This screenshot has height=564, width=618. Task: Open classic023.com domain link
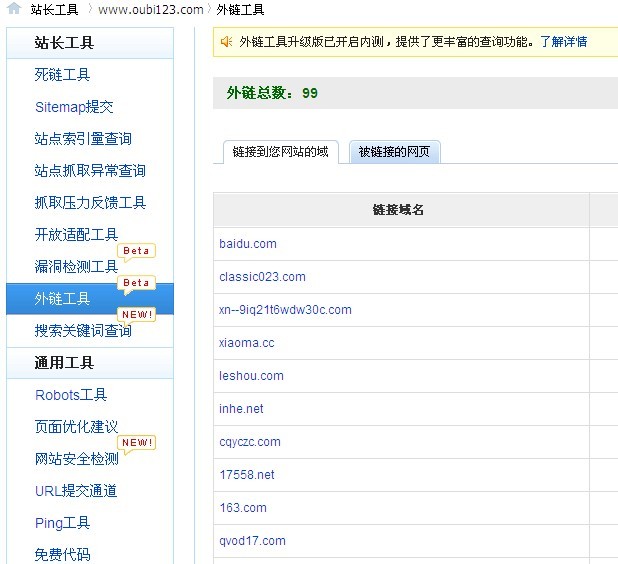tap(262, 277)
